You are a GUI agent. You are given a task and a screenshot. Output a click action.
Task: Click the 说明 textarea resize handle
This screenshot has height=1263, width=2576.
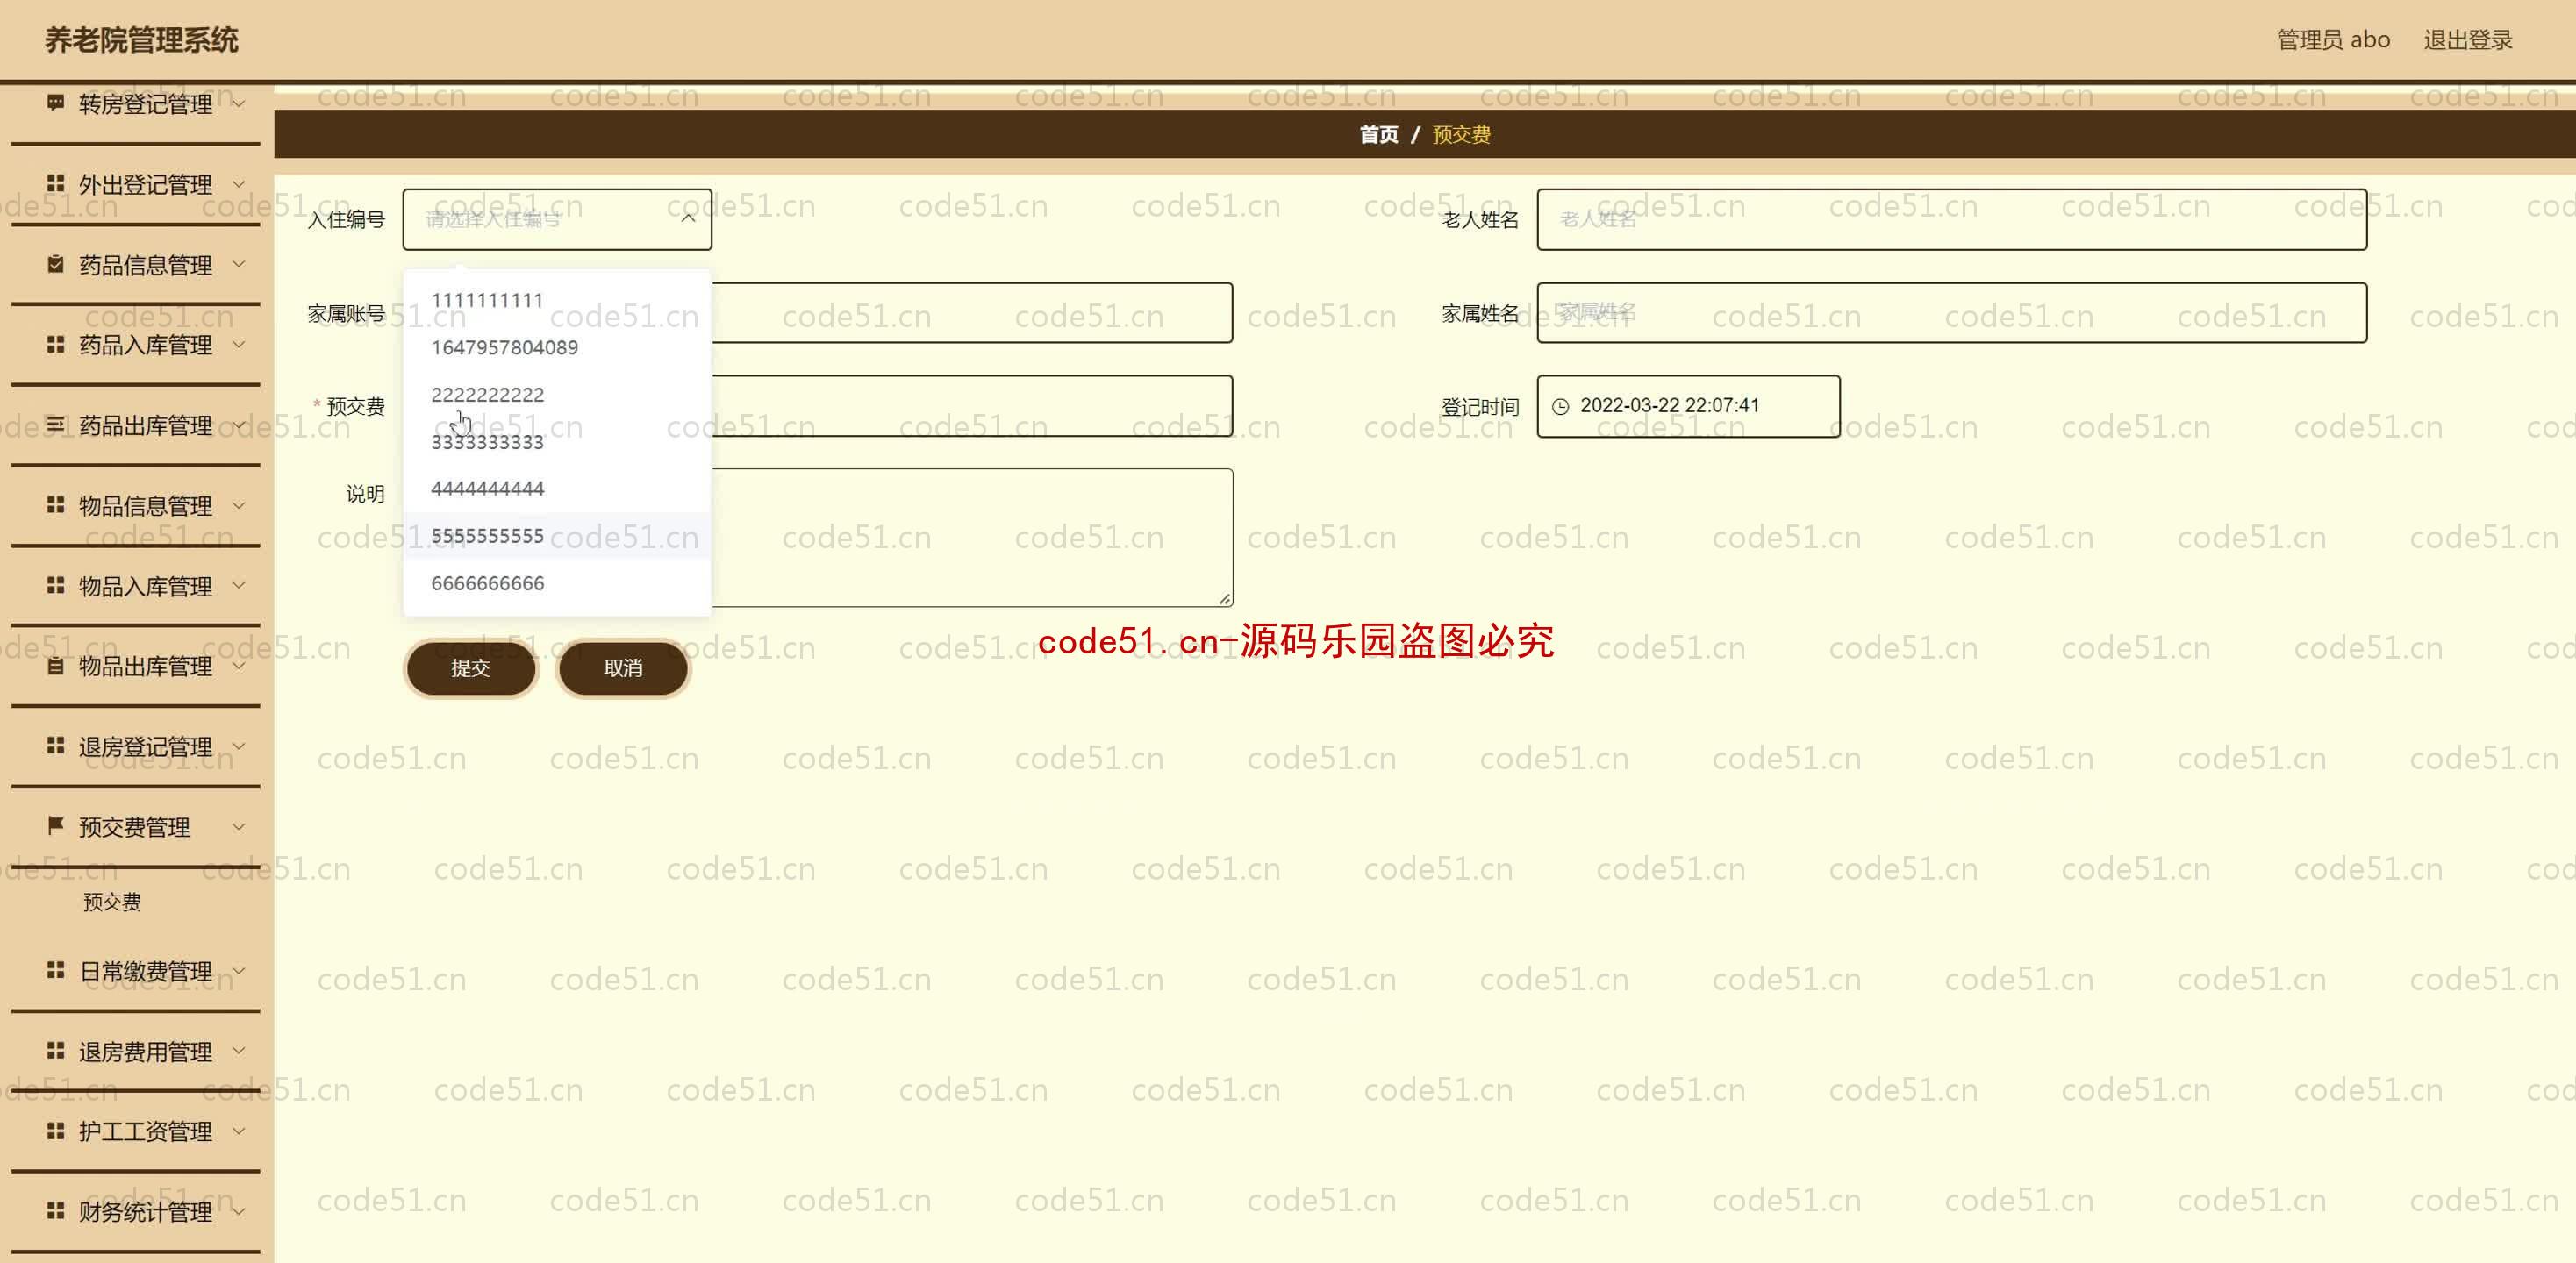pos(1225,598)
